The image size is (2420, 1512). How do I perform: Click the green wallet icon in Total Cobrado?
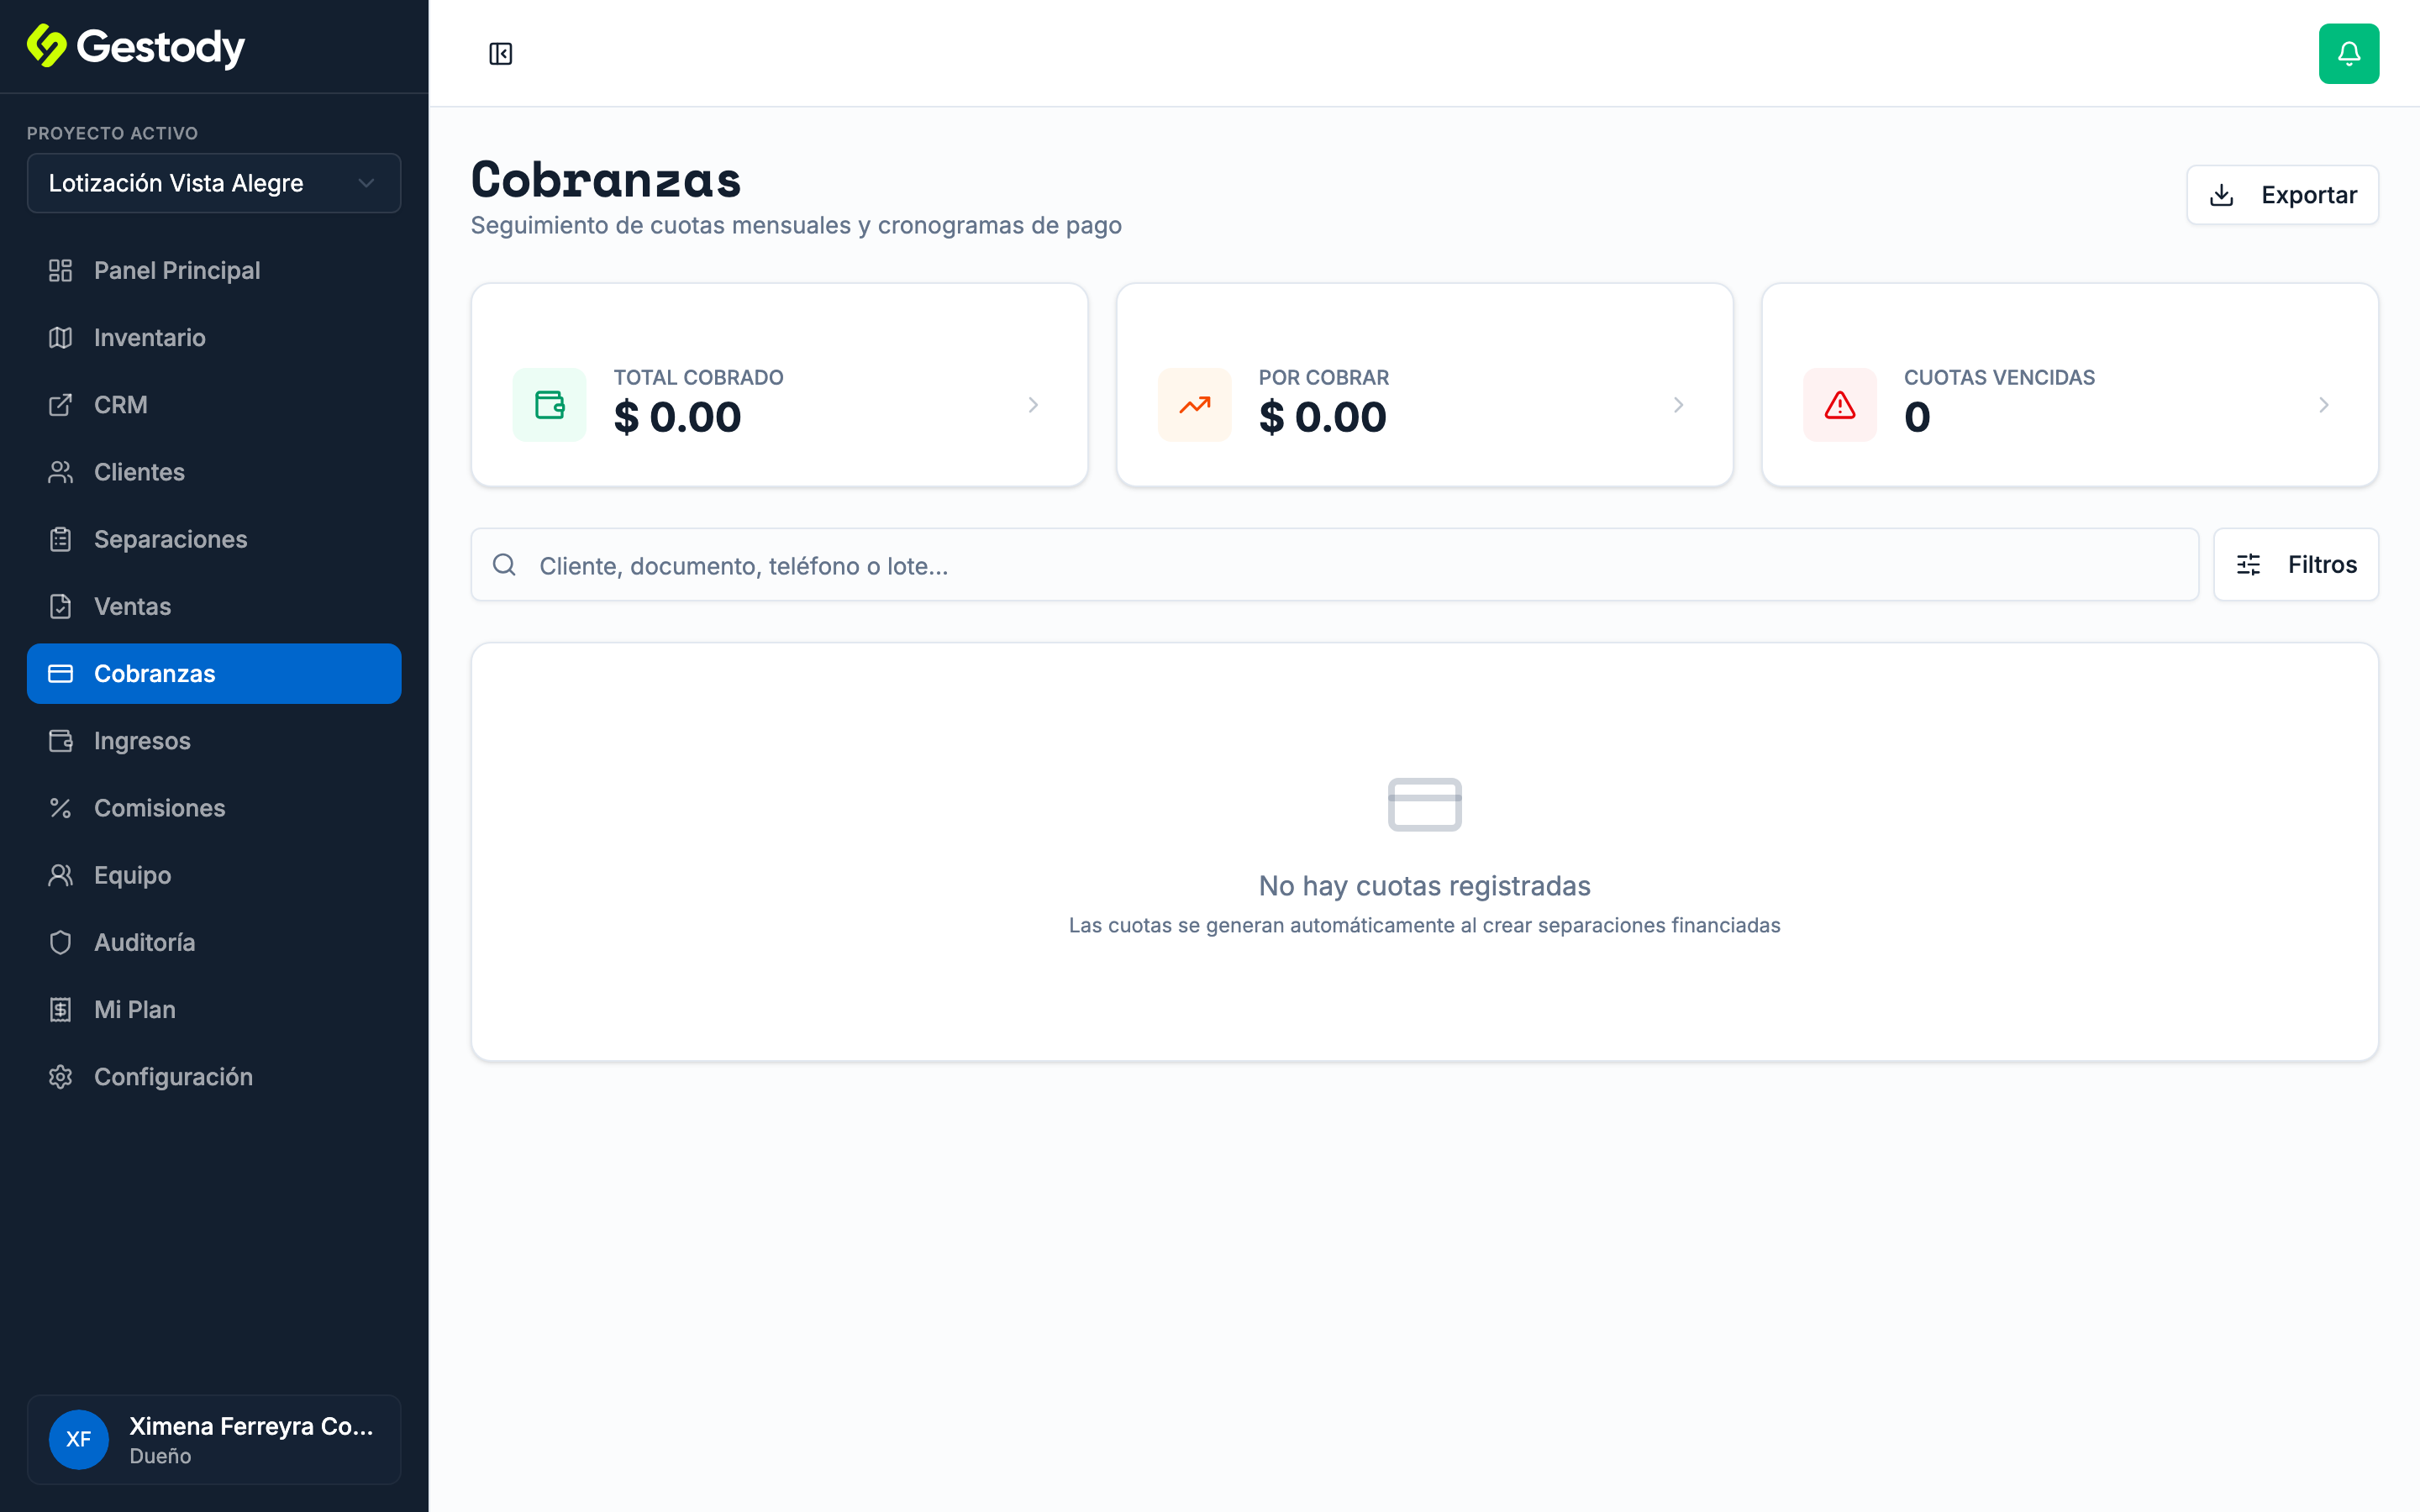(x=550, y=405)
